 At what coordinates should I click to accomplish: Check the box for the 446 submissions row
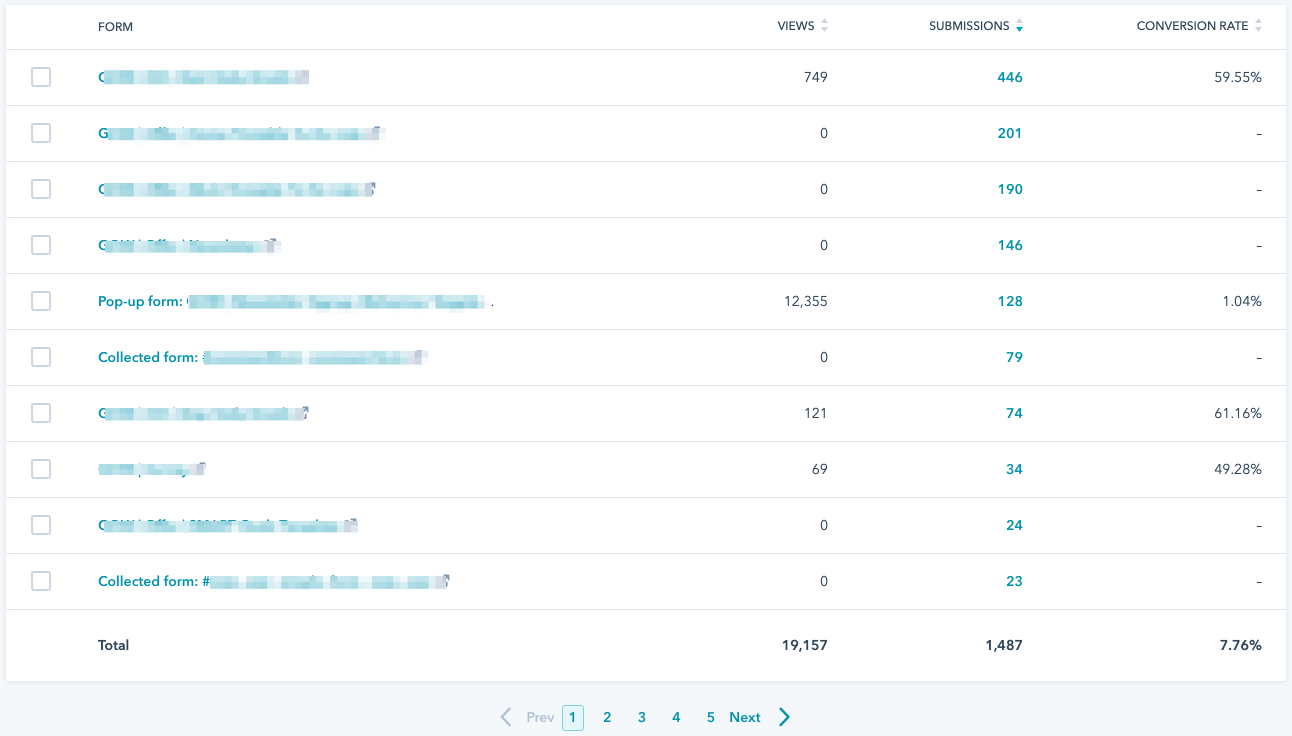click(41, 77)
